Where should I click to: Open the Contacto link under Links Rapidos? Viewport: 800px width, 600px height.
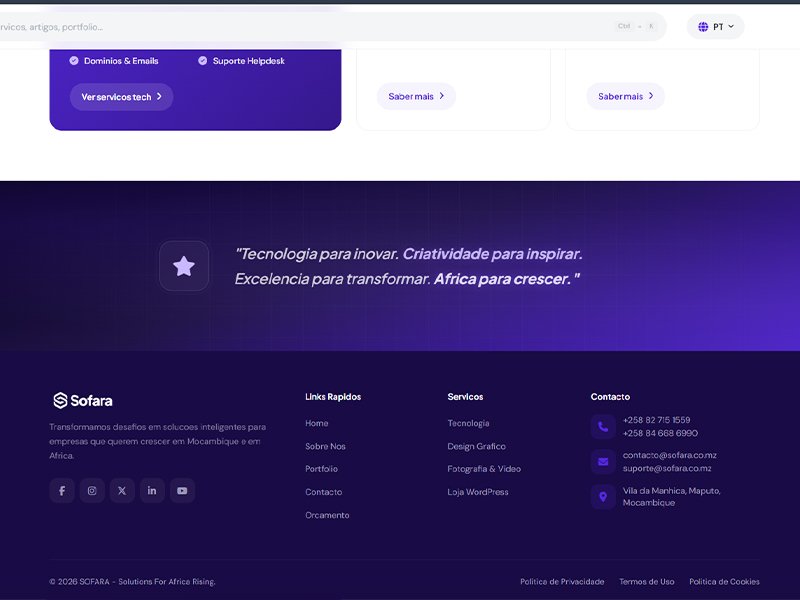323,492
